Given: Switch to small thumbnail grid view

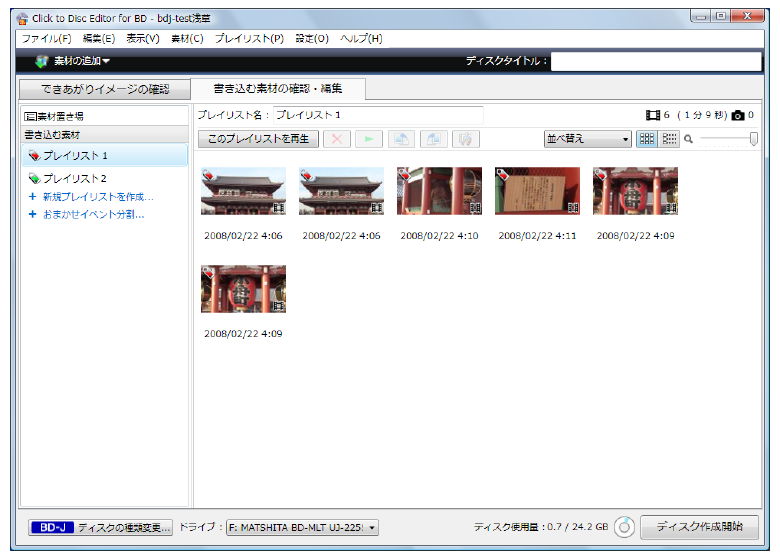Looking at the screenshot, I should click(x=670, y=139).
